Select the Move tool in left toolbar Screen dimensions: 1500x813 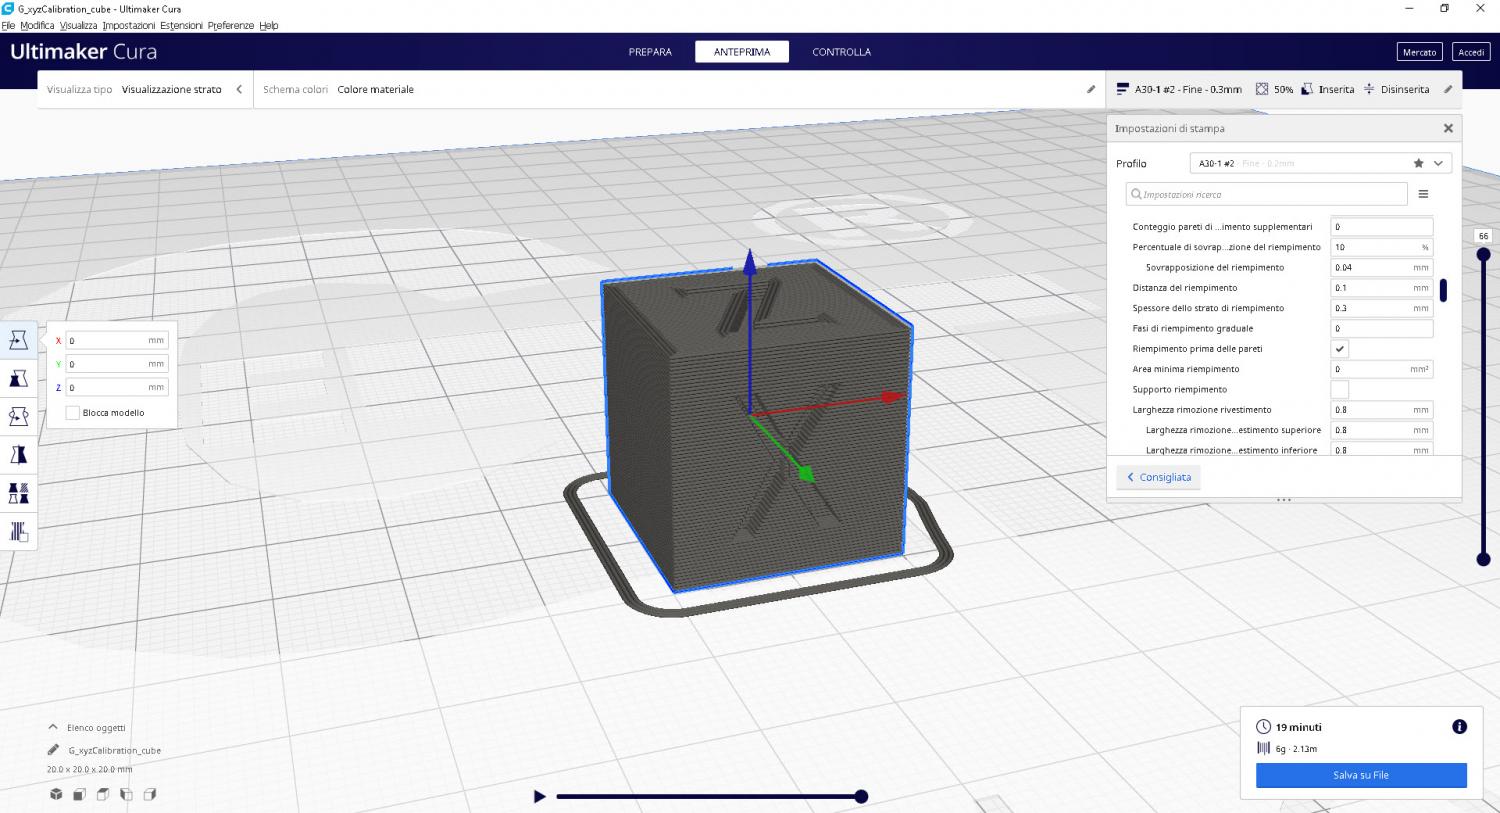click(x=18, y=340)
